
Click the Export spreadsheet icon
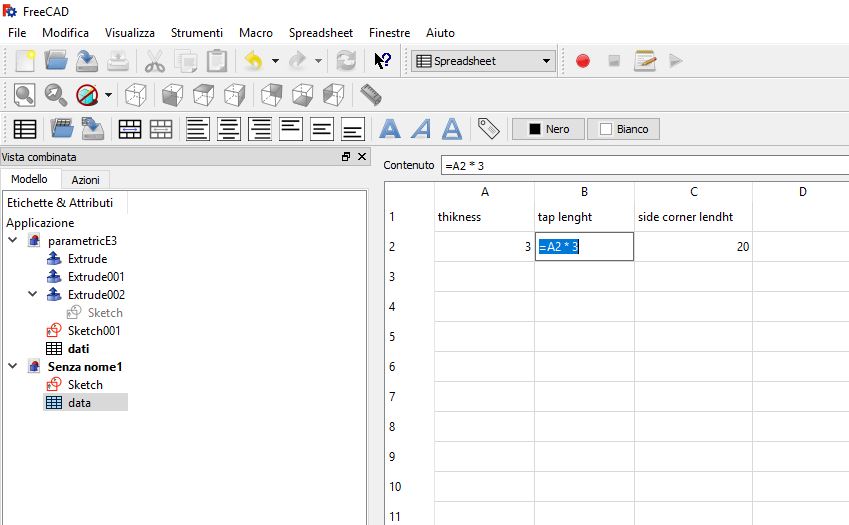tap(93, 129)
